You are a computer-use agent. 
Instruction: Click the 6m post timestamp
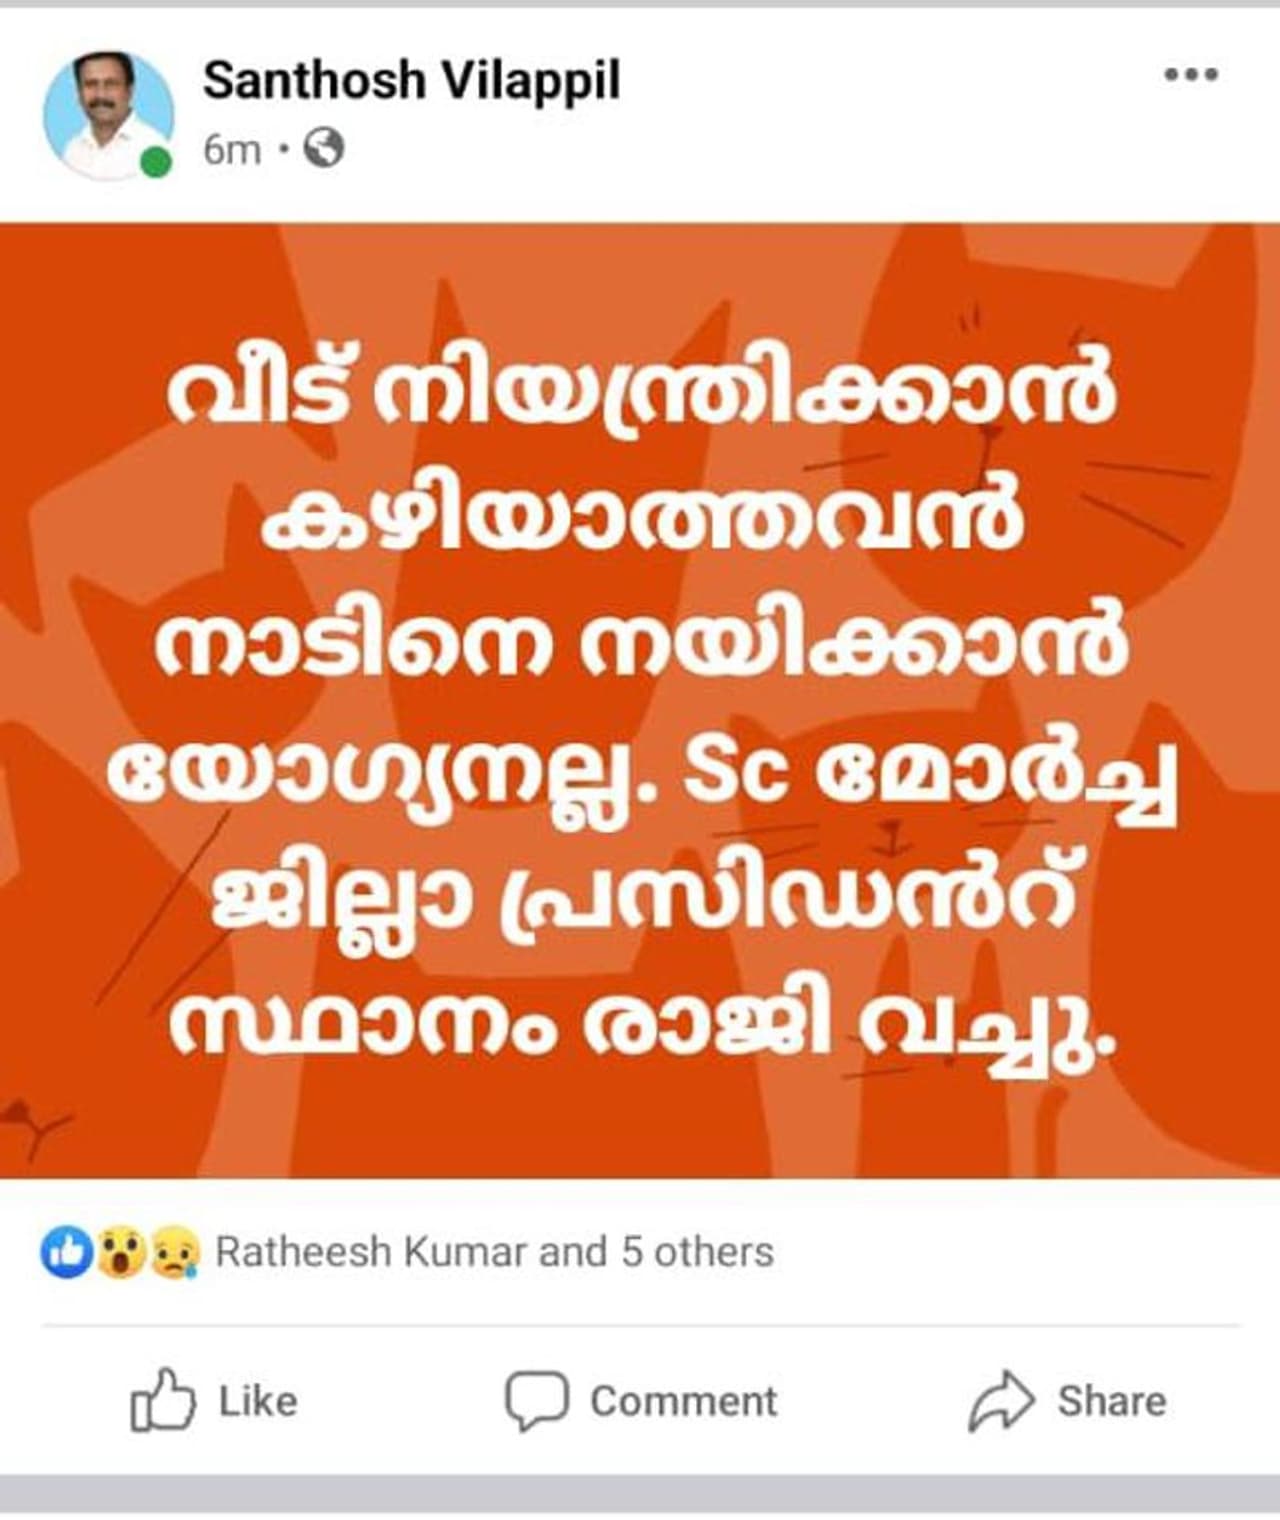click(232, 150)
